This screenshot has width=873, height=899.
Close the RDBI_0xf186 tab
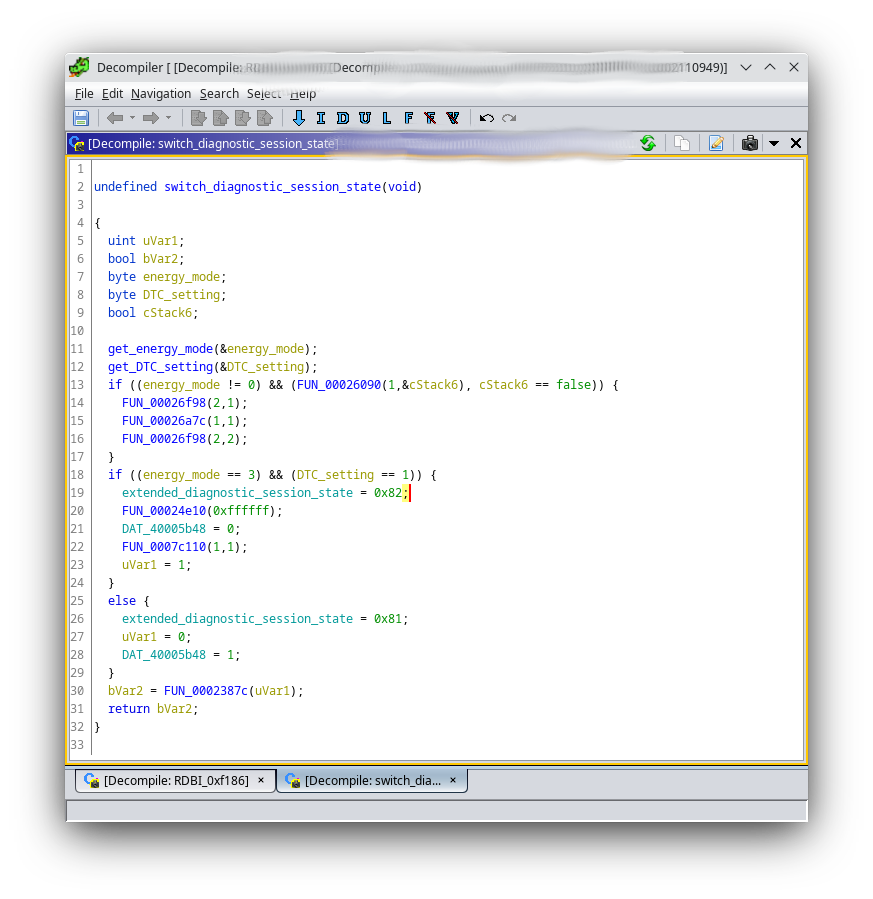[261, 780]
